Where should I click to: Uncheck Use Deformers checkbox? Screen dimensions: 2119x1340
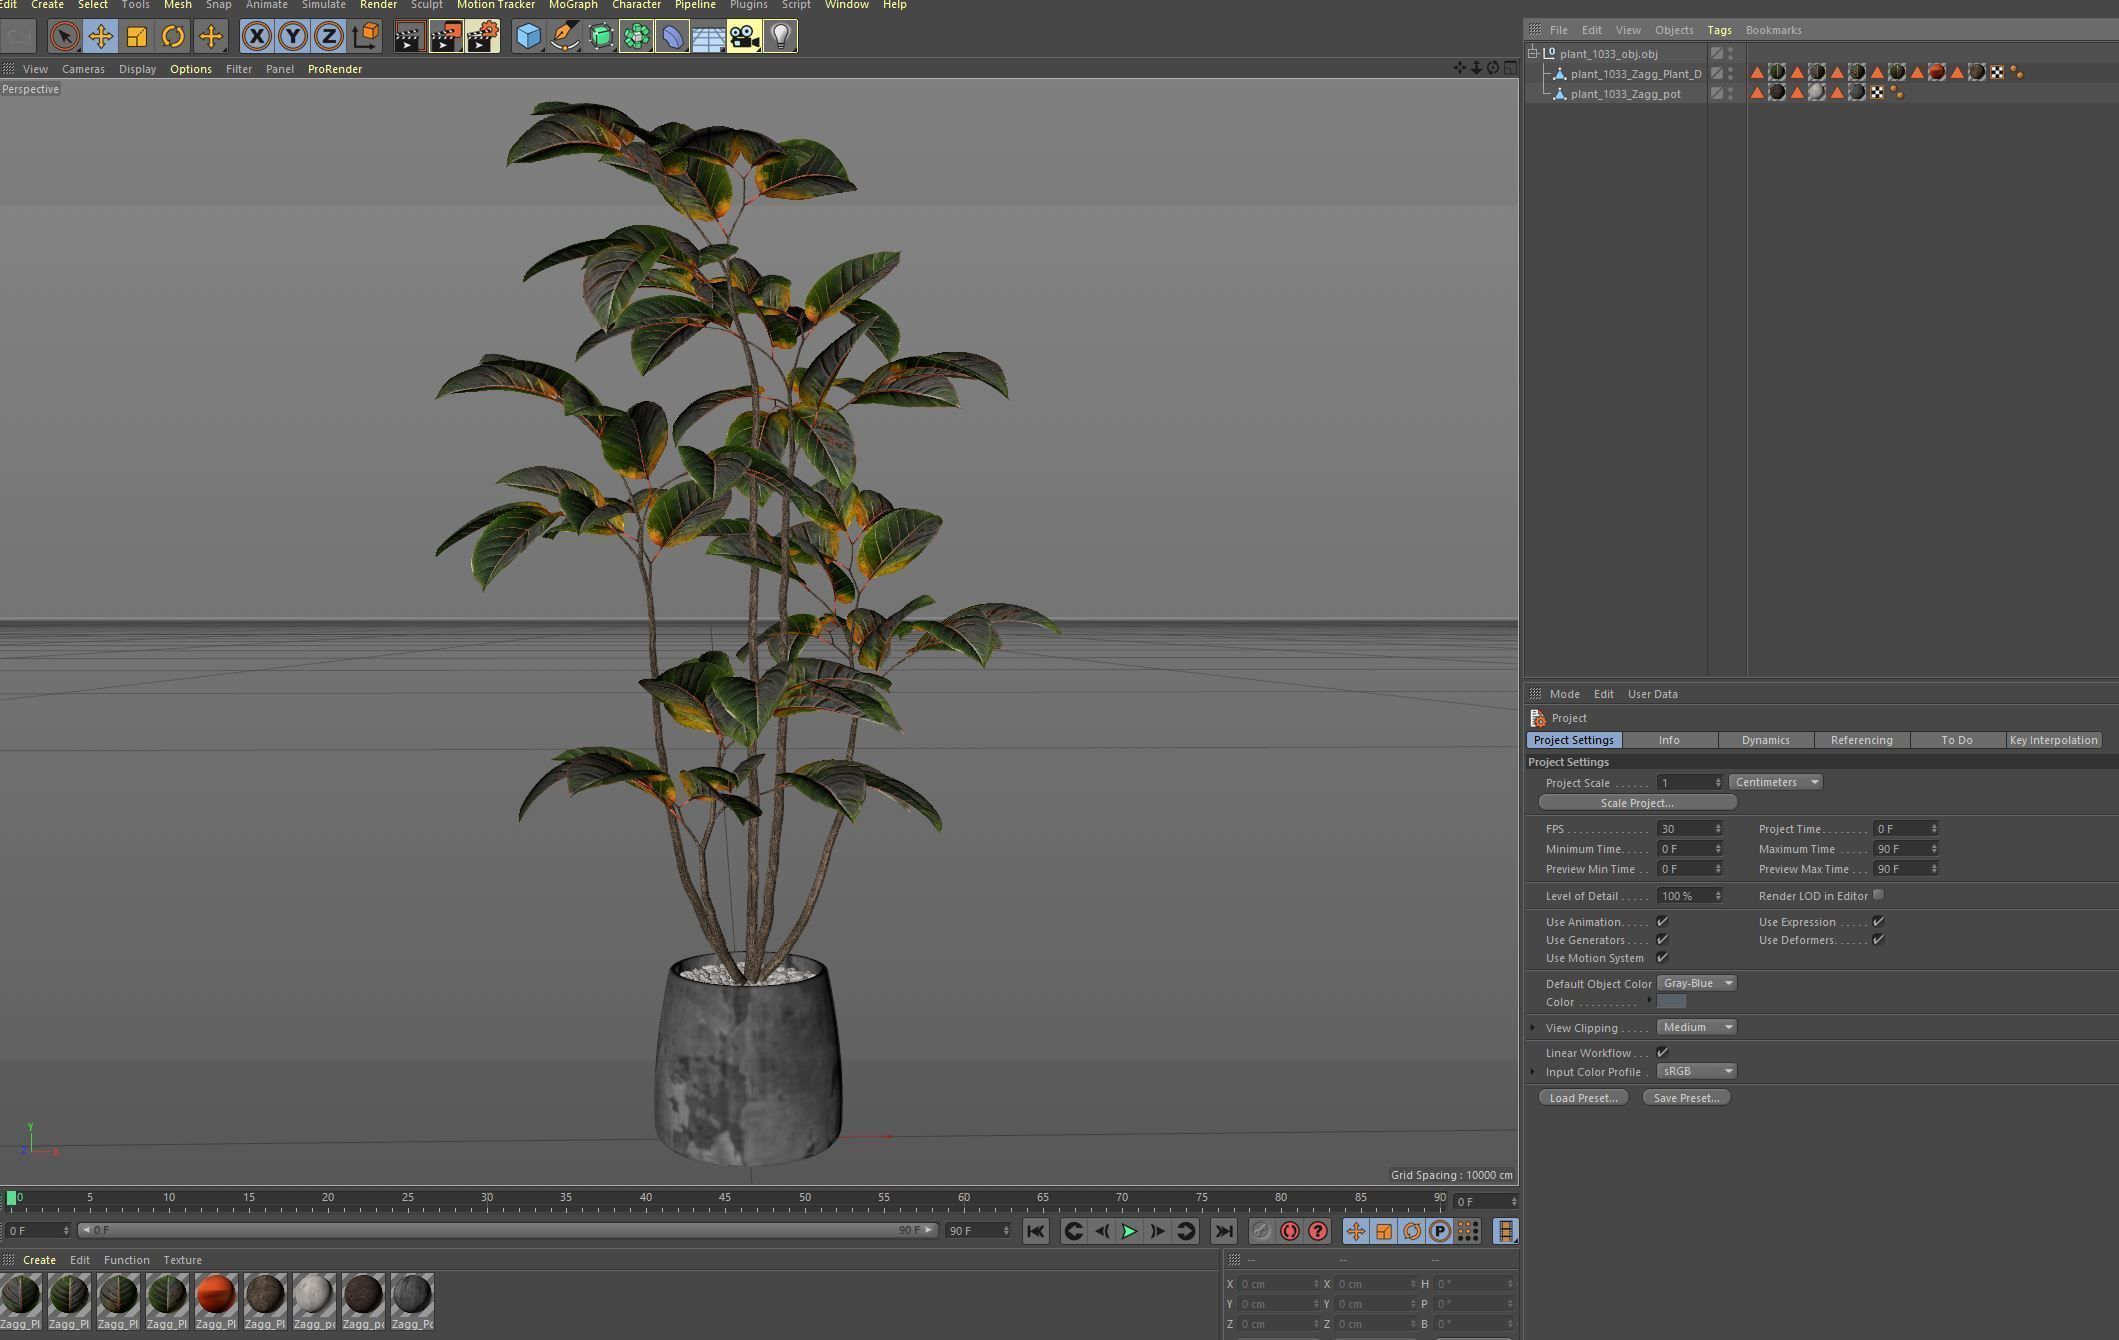point(1878,939)
